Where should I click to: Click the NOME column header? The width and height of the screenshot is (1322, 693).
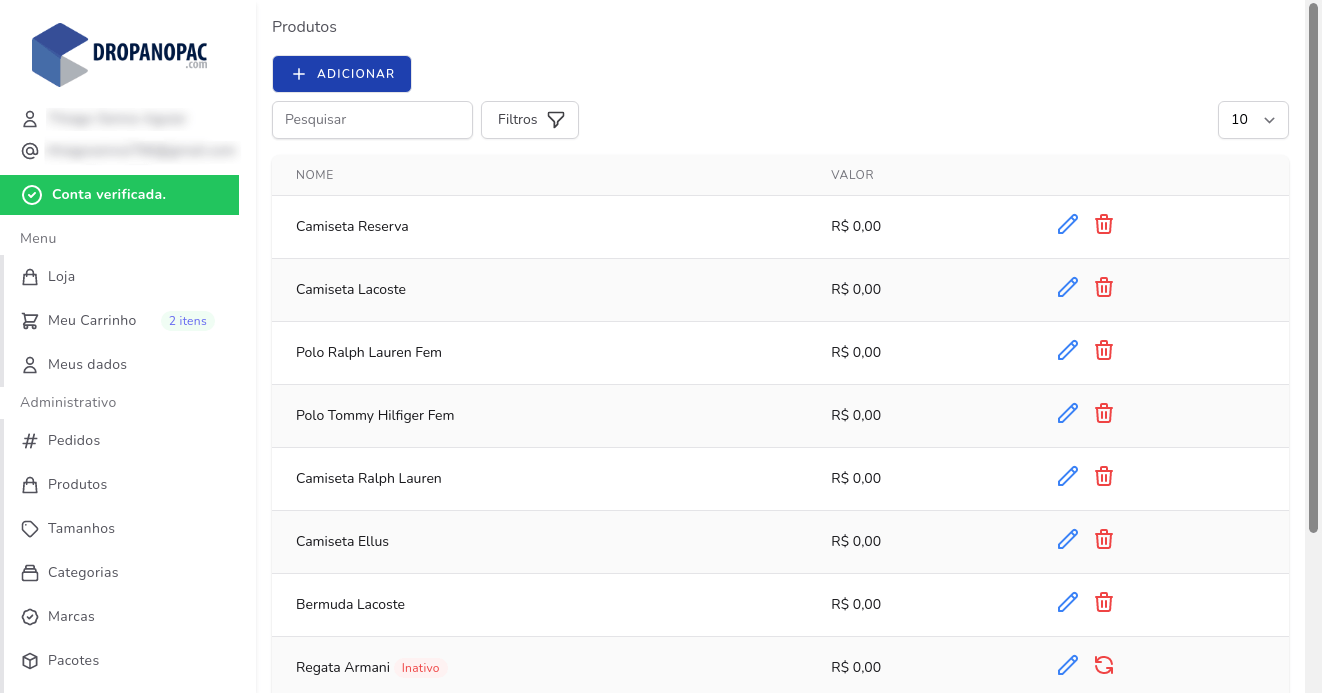pos(315,175)
